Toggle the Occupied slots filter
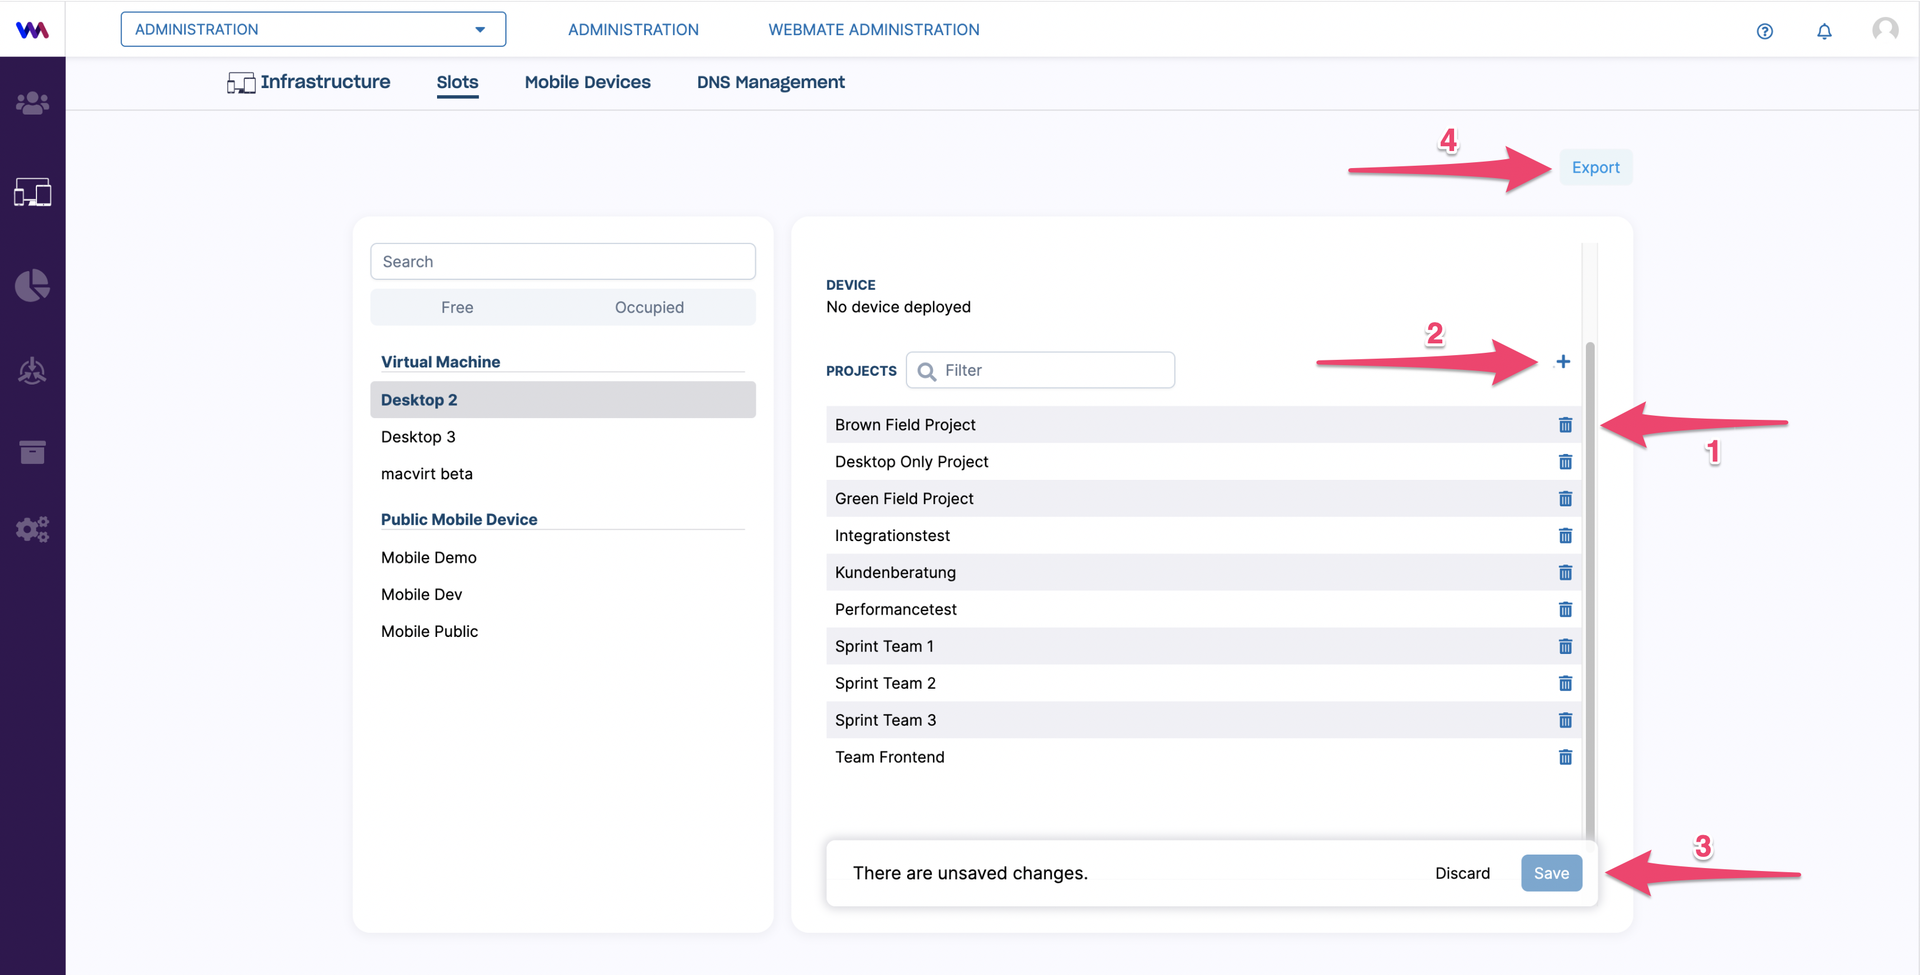This screenshot has height=975, width=1920. point(649,307)
